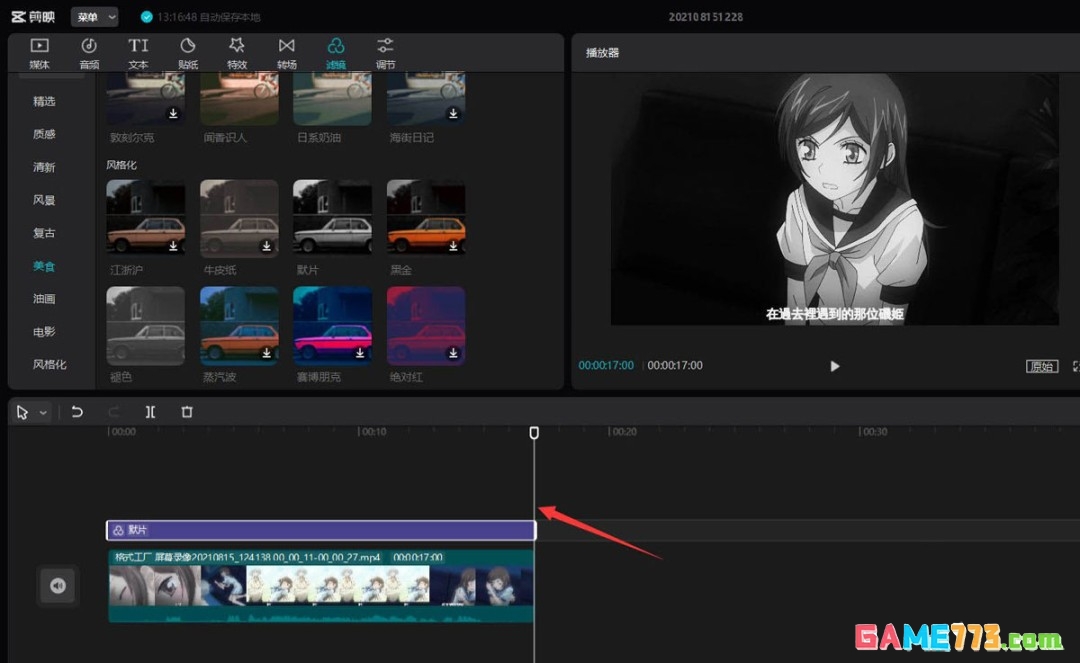The height and width of the screenshot is (663, 1080).
Task: Download the 敦刻尔克 filter
Action: (x=174, y=114)
